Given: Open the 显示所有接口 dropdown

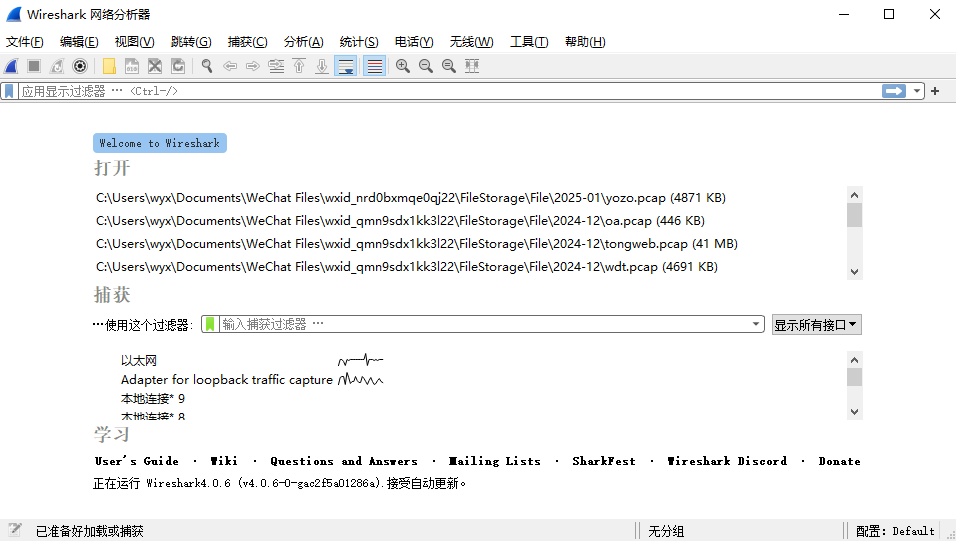Looking at the screenshot, I should pos(816,325).
